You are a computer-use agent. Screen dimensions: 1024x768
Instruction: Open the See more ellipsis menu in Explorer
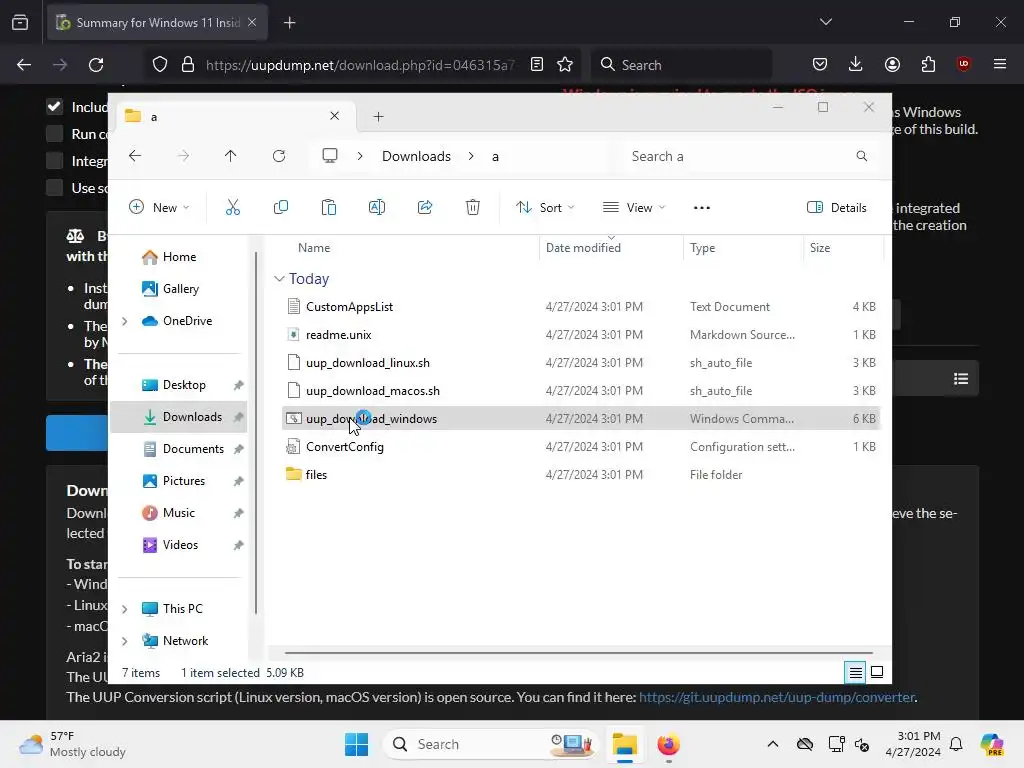pyautogui.click(x=701, y=208)
